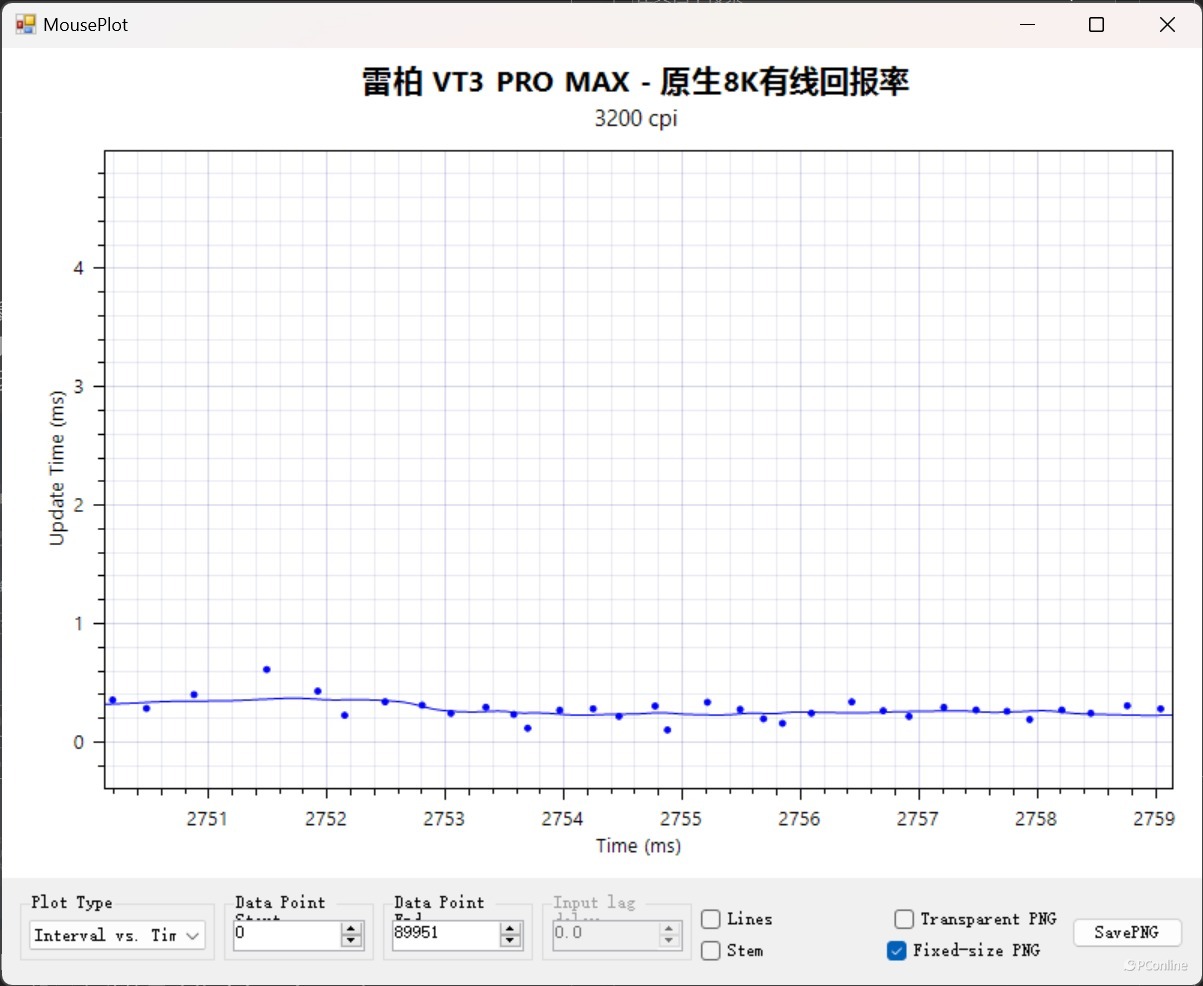This screenshot has width=1203, height=986.
Task: Click the SavePNG button
Action: coord(1127,932)
